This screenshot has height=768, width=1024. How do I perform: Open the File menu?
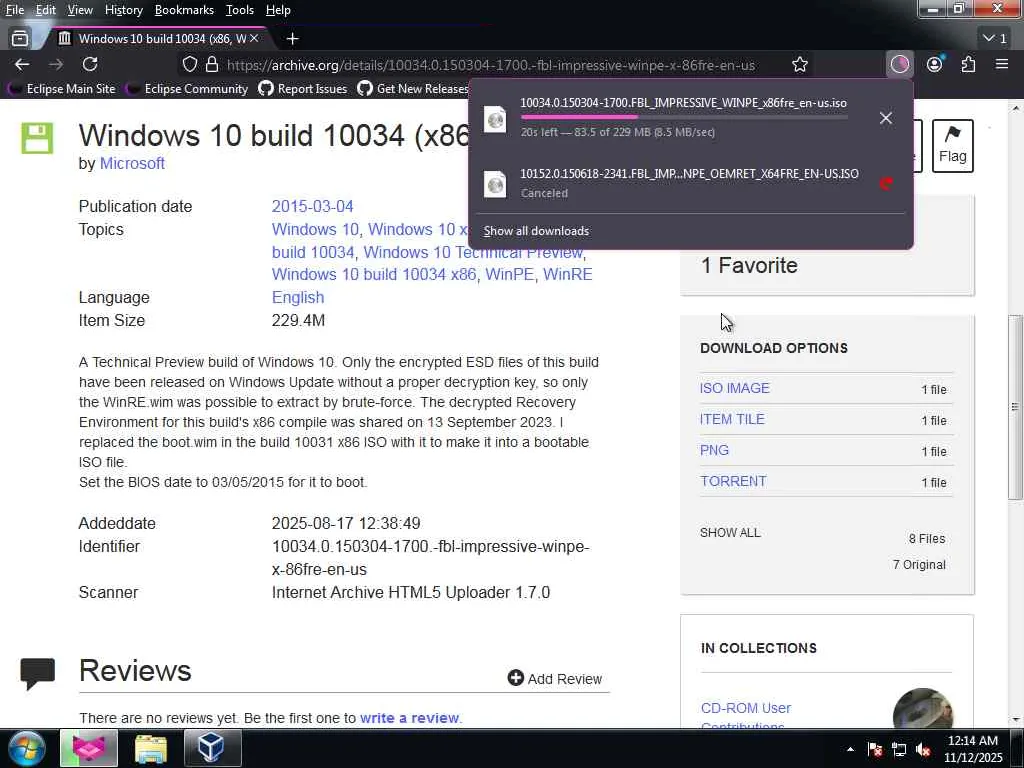coord(14,10)
